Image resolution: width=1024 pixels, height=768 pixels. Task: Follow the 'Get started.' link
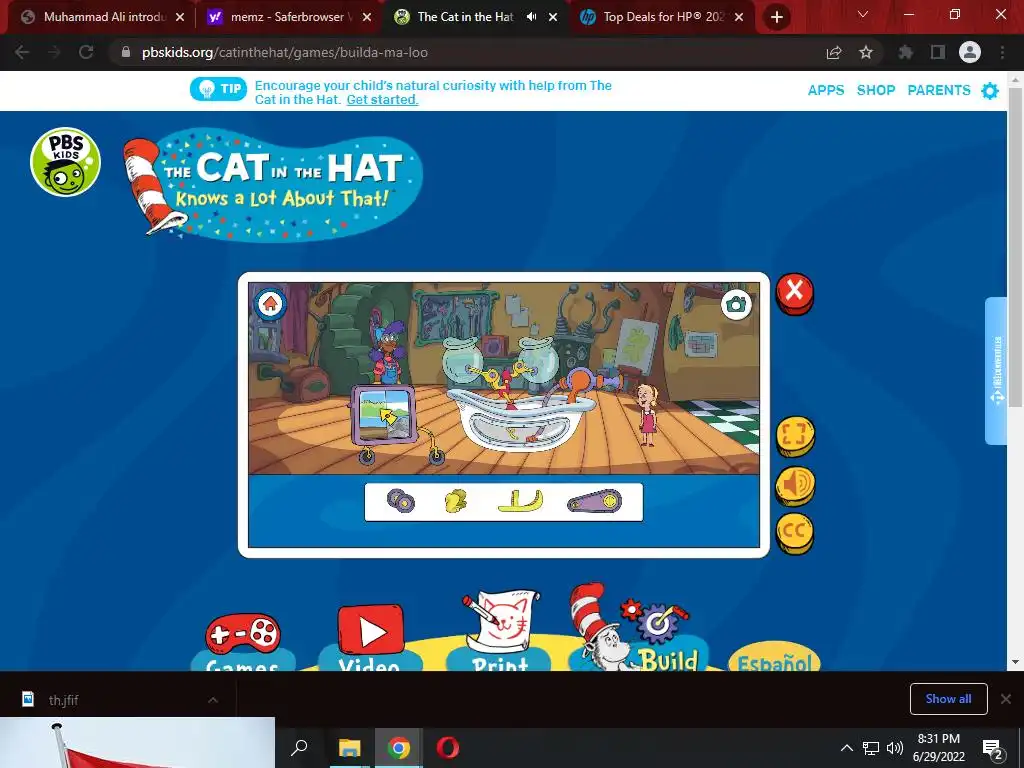382,100
